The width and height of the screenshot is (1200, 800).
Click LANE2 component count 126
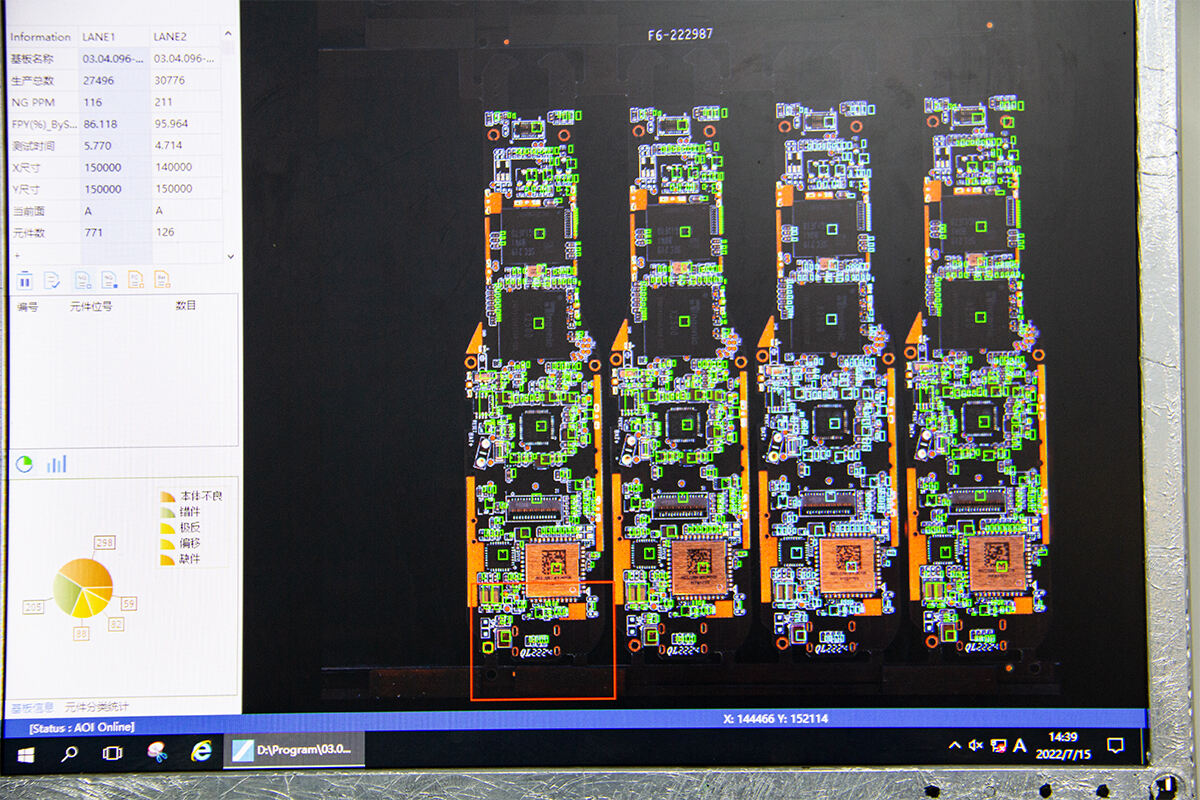tap(165, 232)
